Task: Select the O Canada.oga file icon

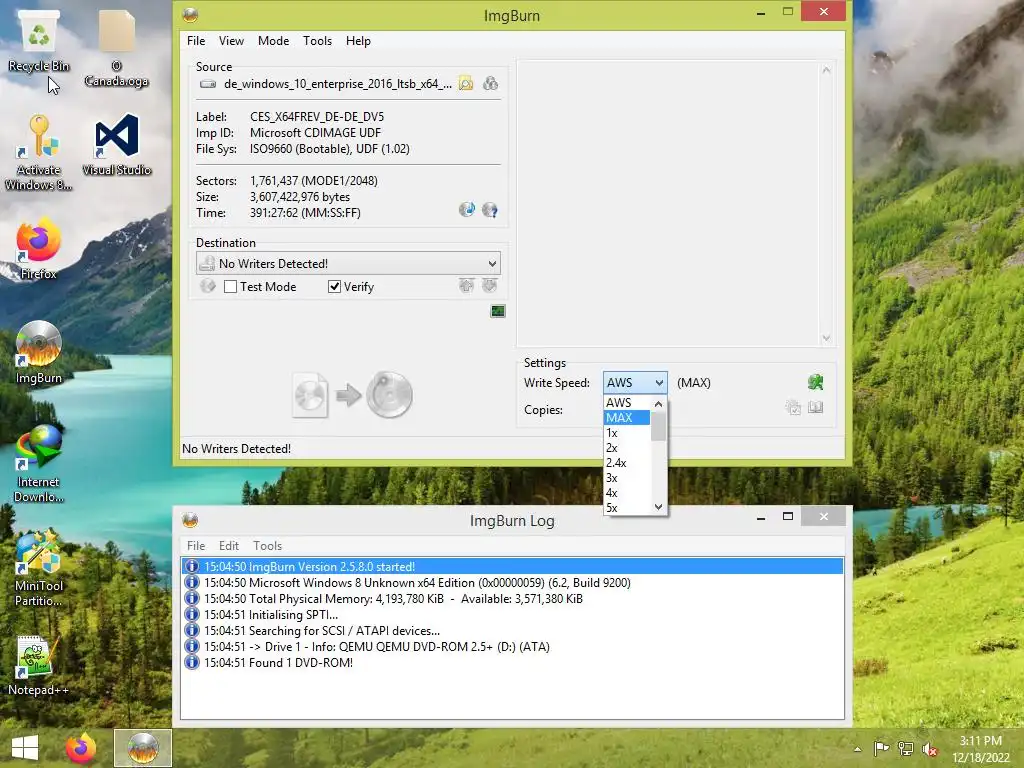Action: coord(116,49)
